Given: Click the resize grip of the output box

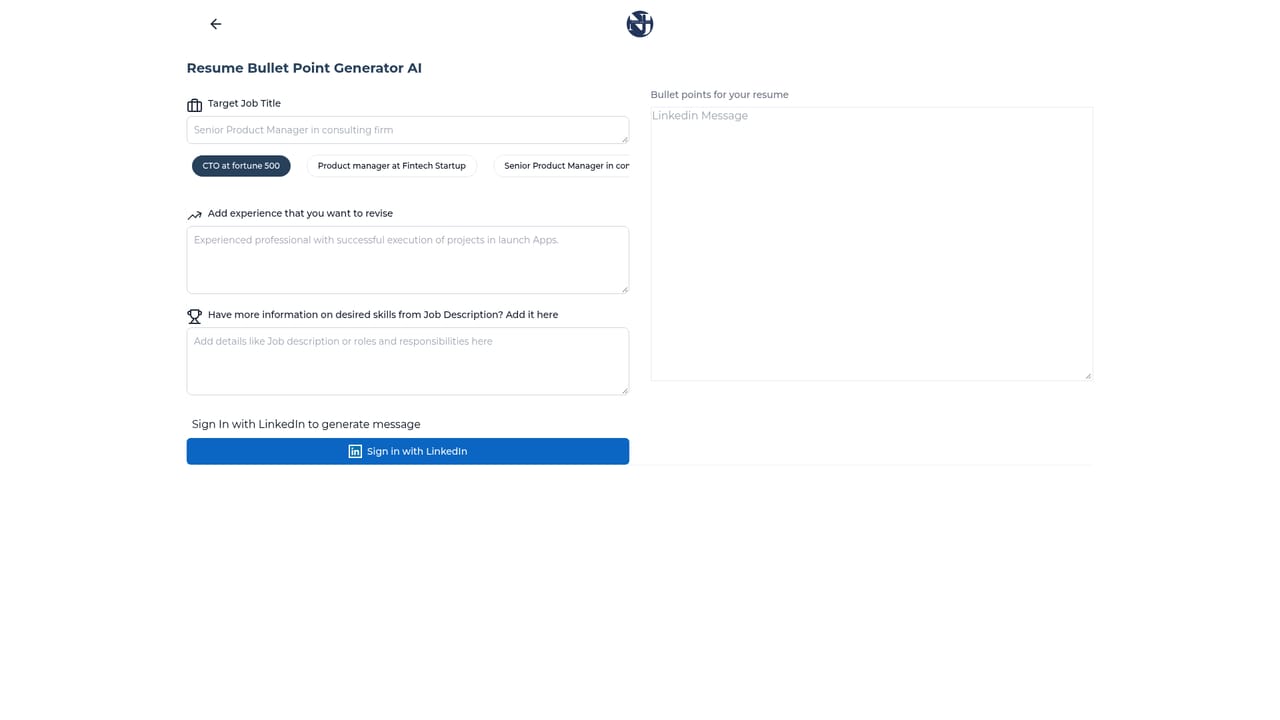Looking at the screenshot, I should click(x=1088, y=376).
